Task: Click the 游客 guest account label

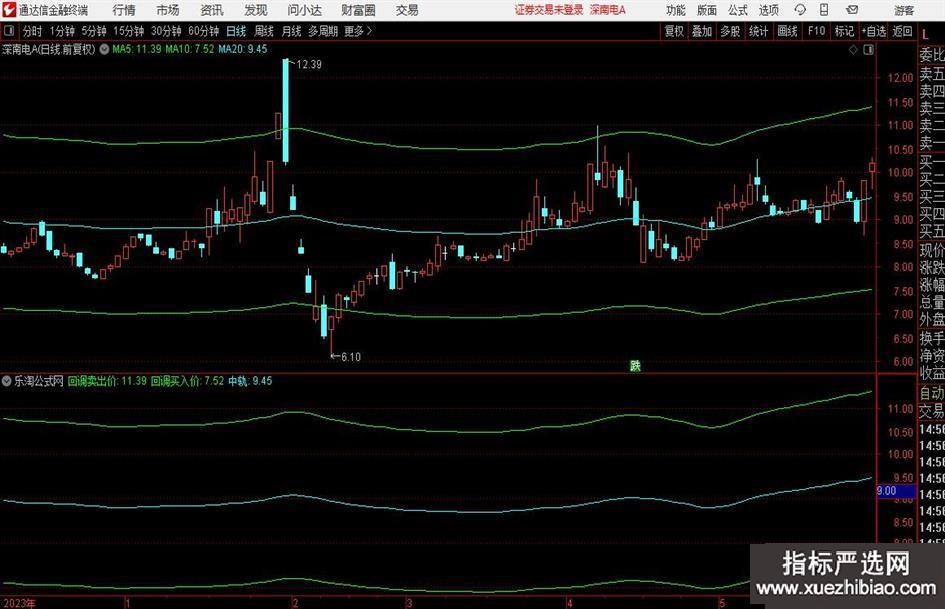Action: [904, 10]
